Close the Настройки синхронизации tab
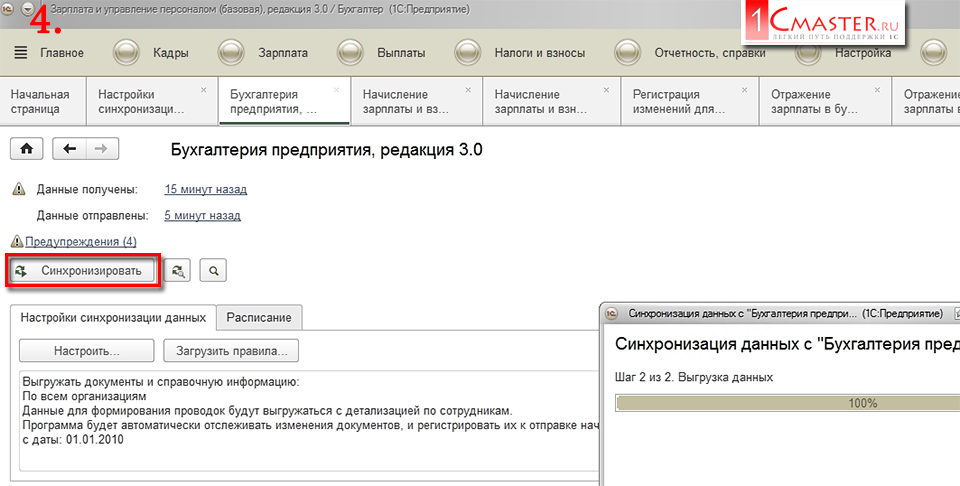This screenshot has height=486, width=960. (x=204, y=90)
